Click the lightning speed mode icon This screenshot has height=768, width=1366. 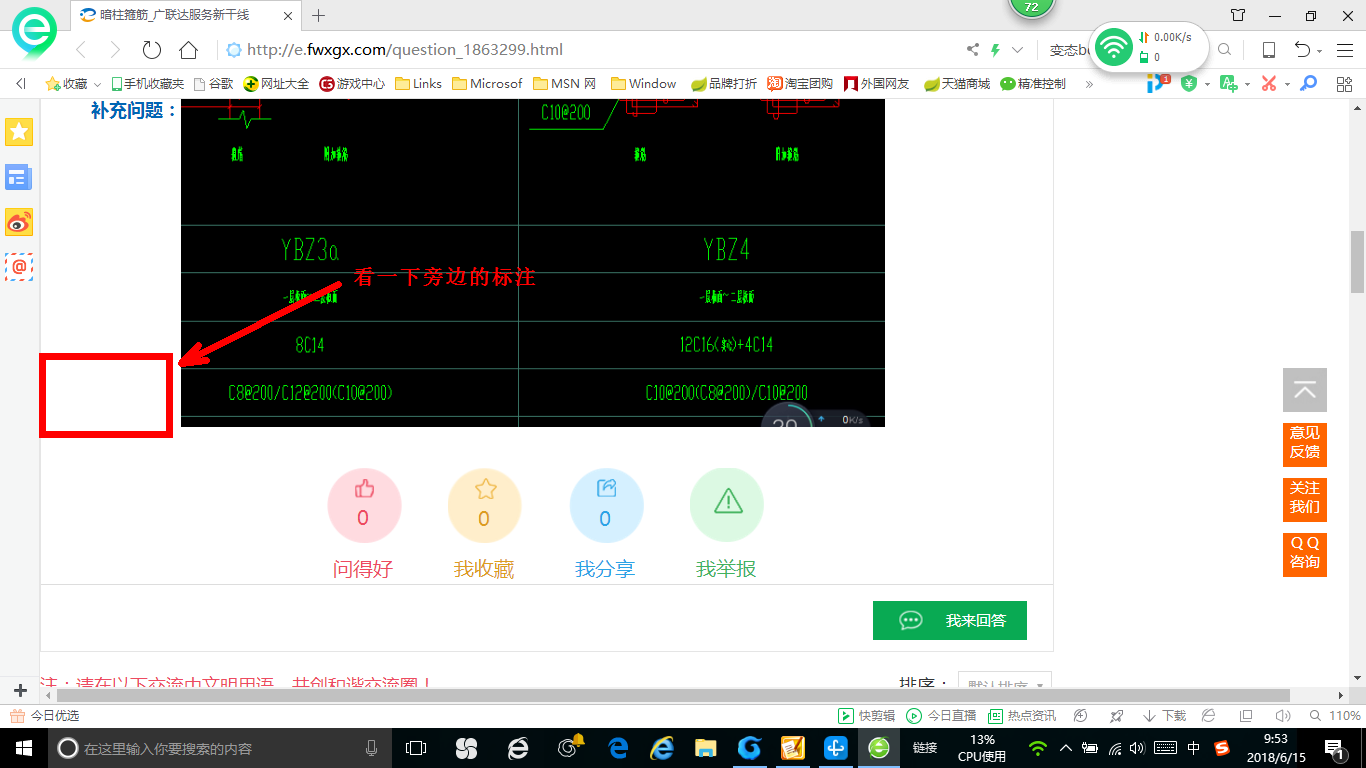coord(995,50)
